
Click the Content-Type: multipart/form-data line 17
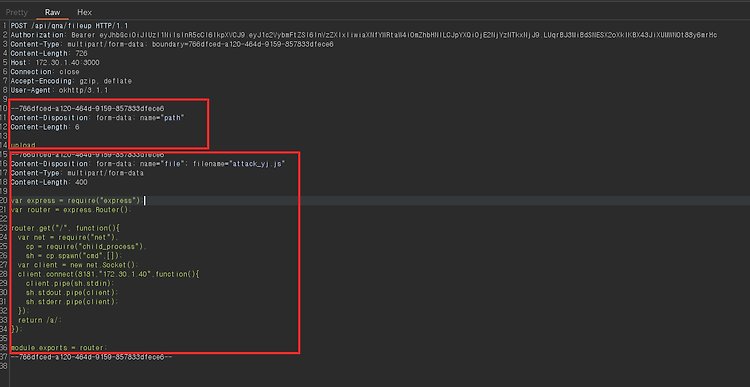tap(77, 173)
